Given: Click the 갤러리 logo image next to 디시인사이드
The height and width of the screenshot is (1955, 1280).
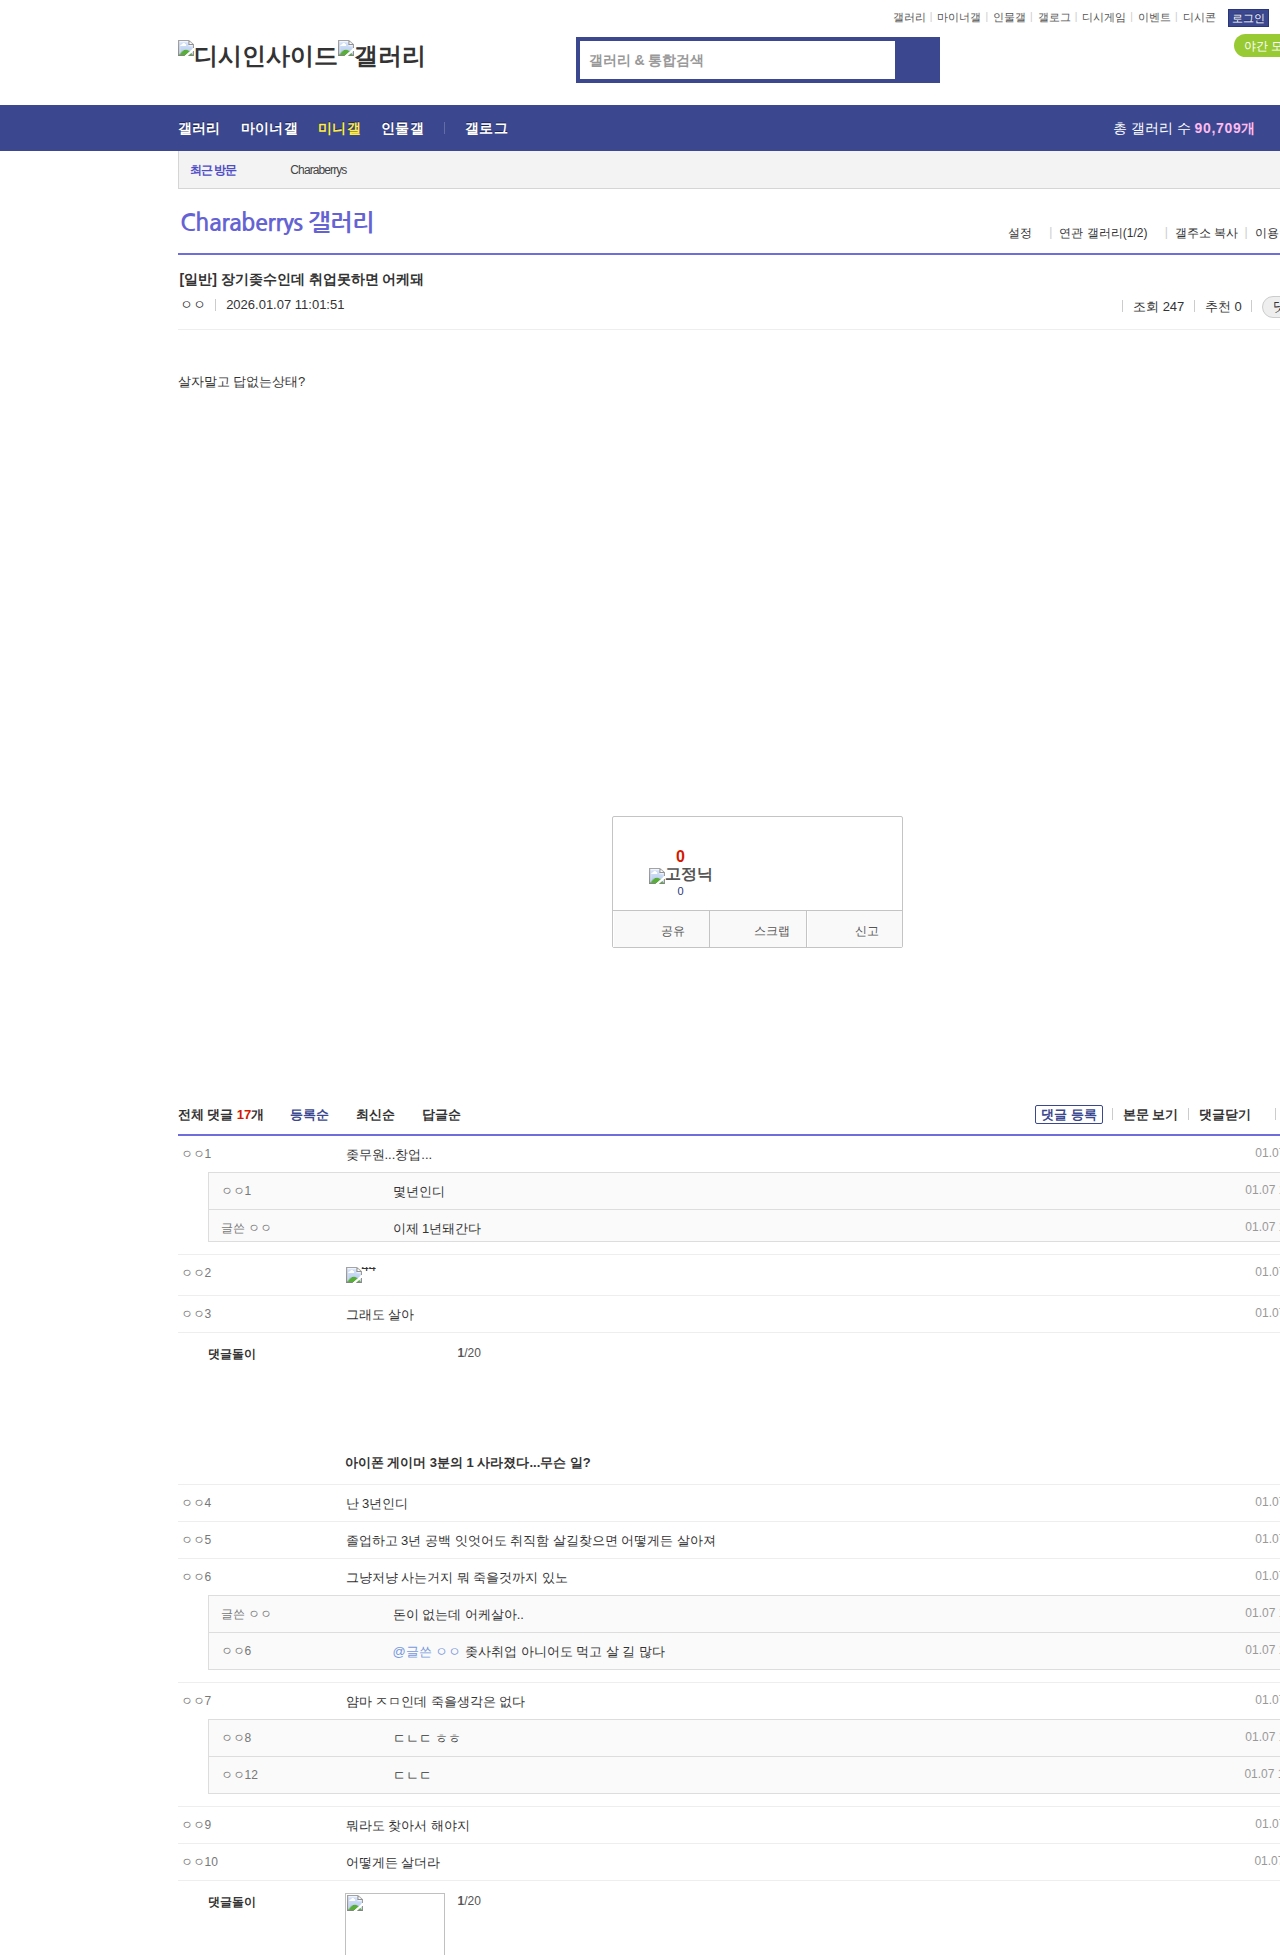Looking at the screenshot, I should (381, 55).
